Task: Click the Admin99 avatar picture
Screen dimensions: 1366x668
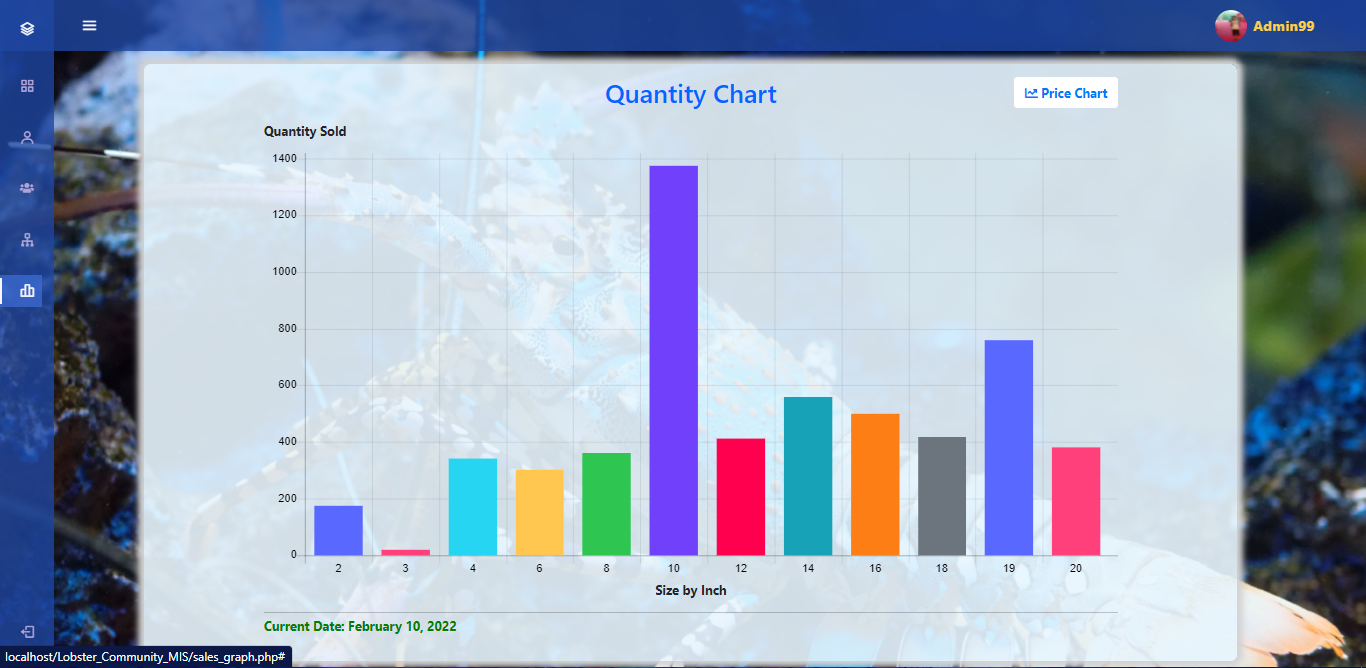Action: pyautogui.click(x=1230, y=26)
